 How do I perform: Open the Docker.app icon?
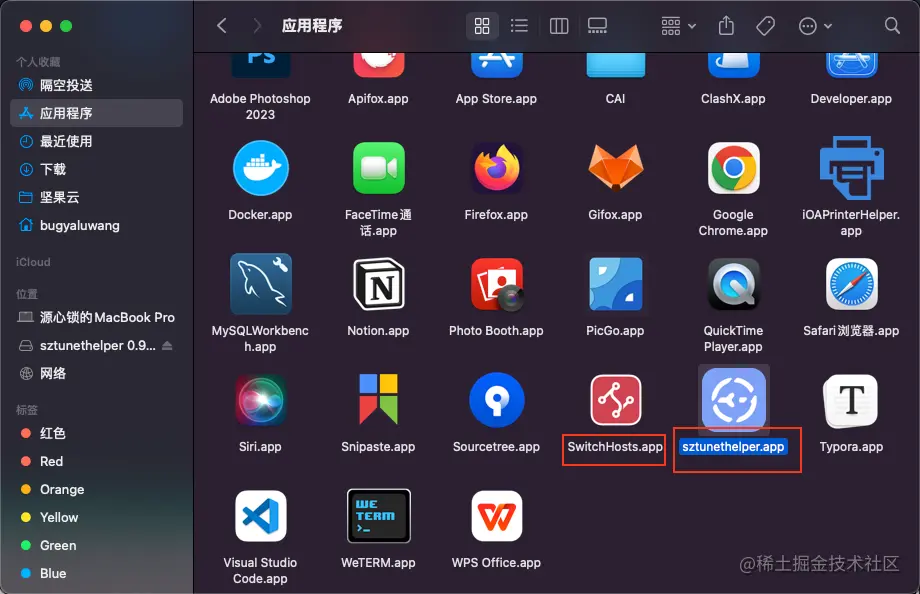(261, 168)
